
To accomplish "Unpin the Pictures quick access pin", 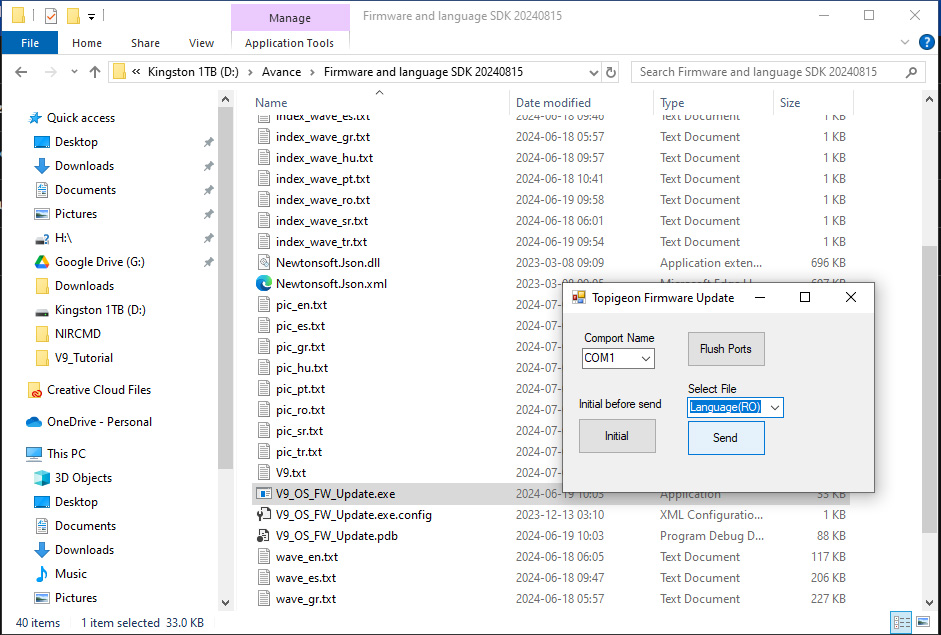I will (x=208, y=214).
